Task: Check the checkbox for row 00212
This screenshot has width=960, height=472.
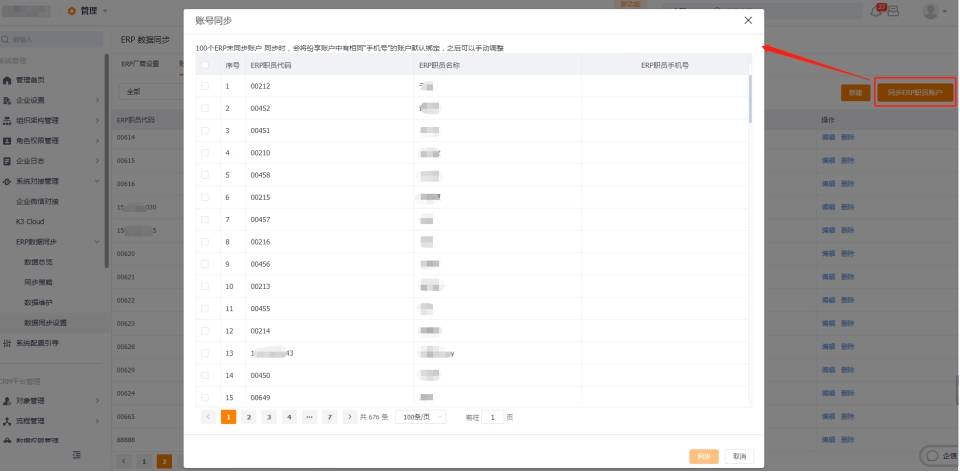Action: [x=204, y=86]
